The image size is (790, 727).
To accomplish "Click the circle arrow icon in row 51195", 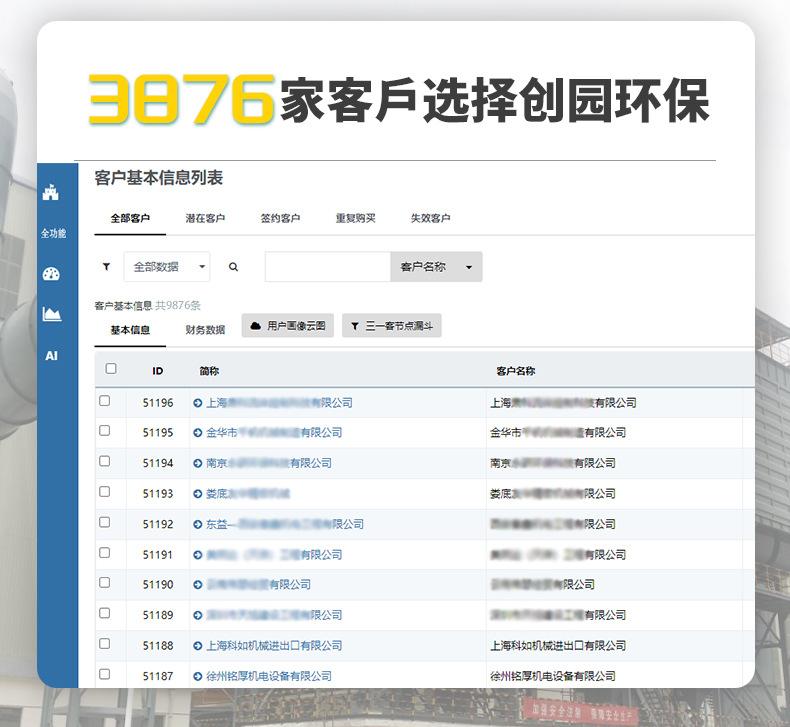I will click(x=198, y=432).
